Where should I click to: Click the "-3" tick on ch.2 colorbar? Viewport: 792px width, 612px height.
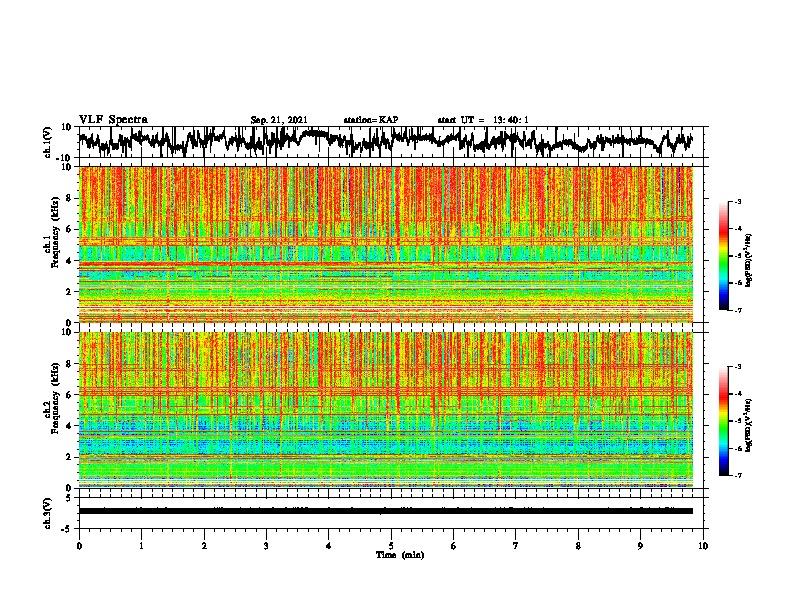coord(737,367)
